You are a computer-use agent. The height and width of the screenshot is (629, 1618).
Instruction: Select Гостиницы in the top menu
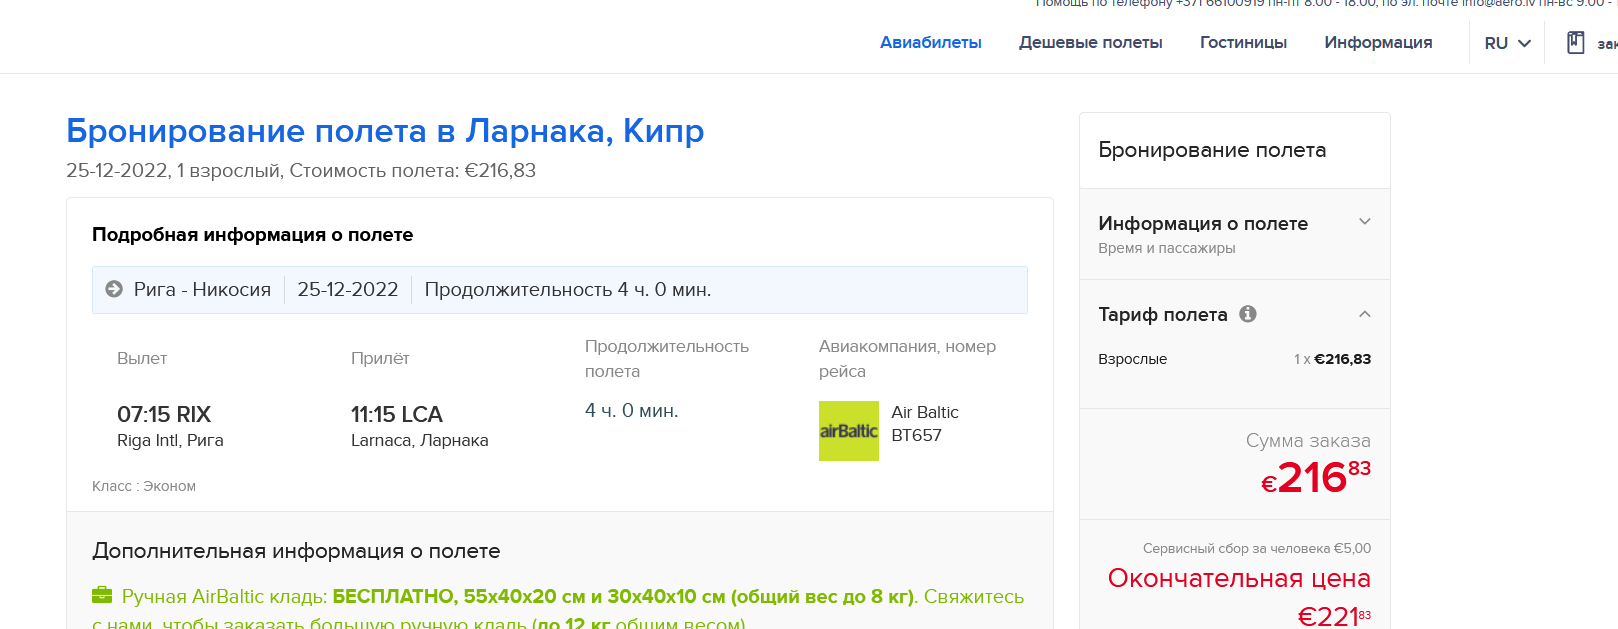coord(1243,42)
